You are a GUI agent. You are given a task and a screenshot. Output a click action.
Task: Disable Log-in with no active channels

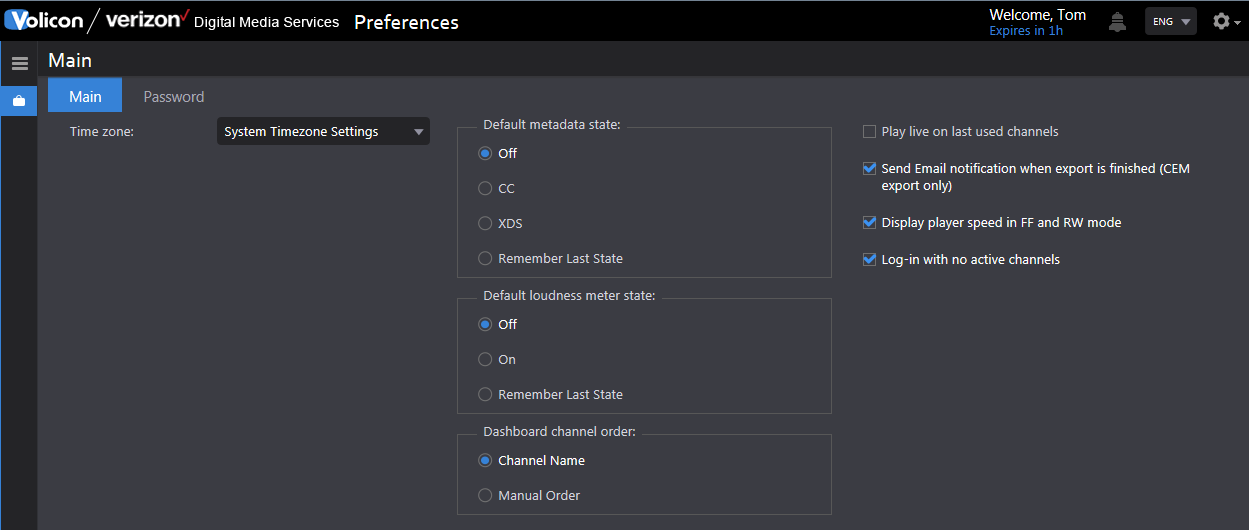869,259
